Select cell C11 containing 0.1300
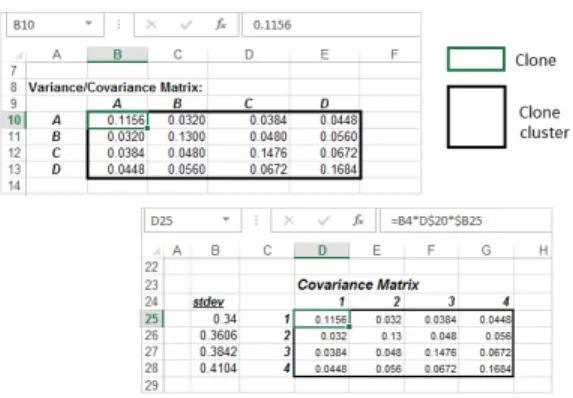573x398 pixels. [178, 136]
